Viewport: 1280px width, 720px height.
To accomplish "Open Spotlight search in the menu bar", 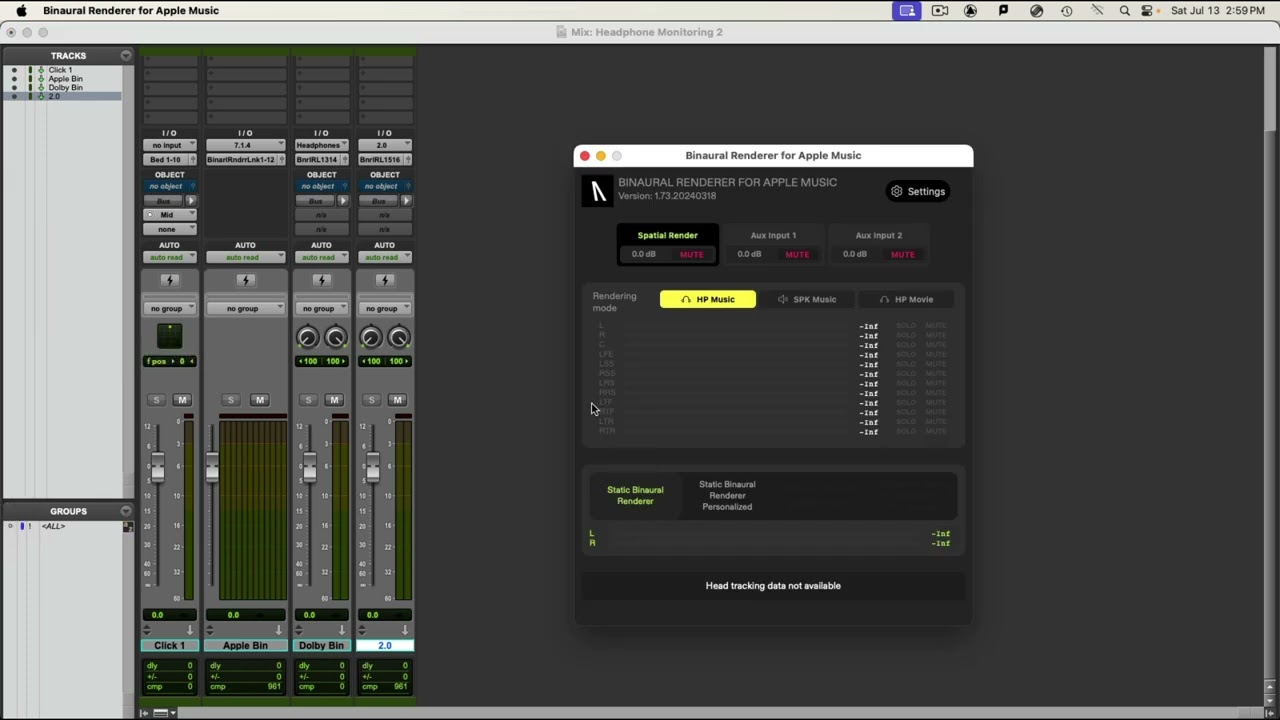I will point(1125,11).
